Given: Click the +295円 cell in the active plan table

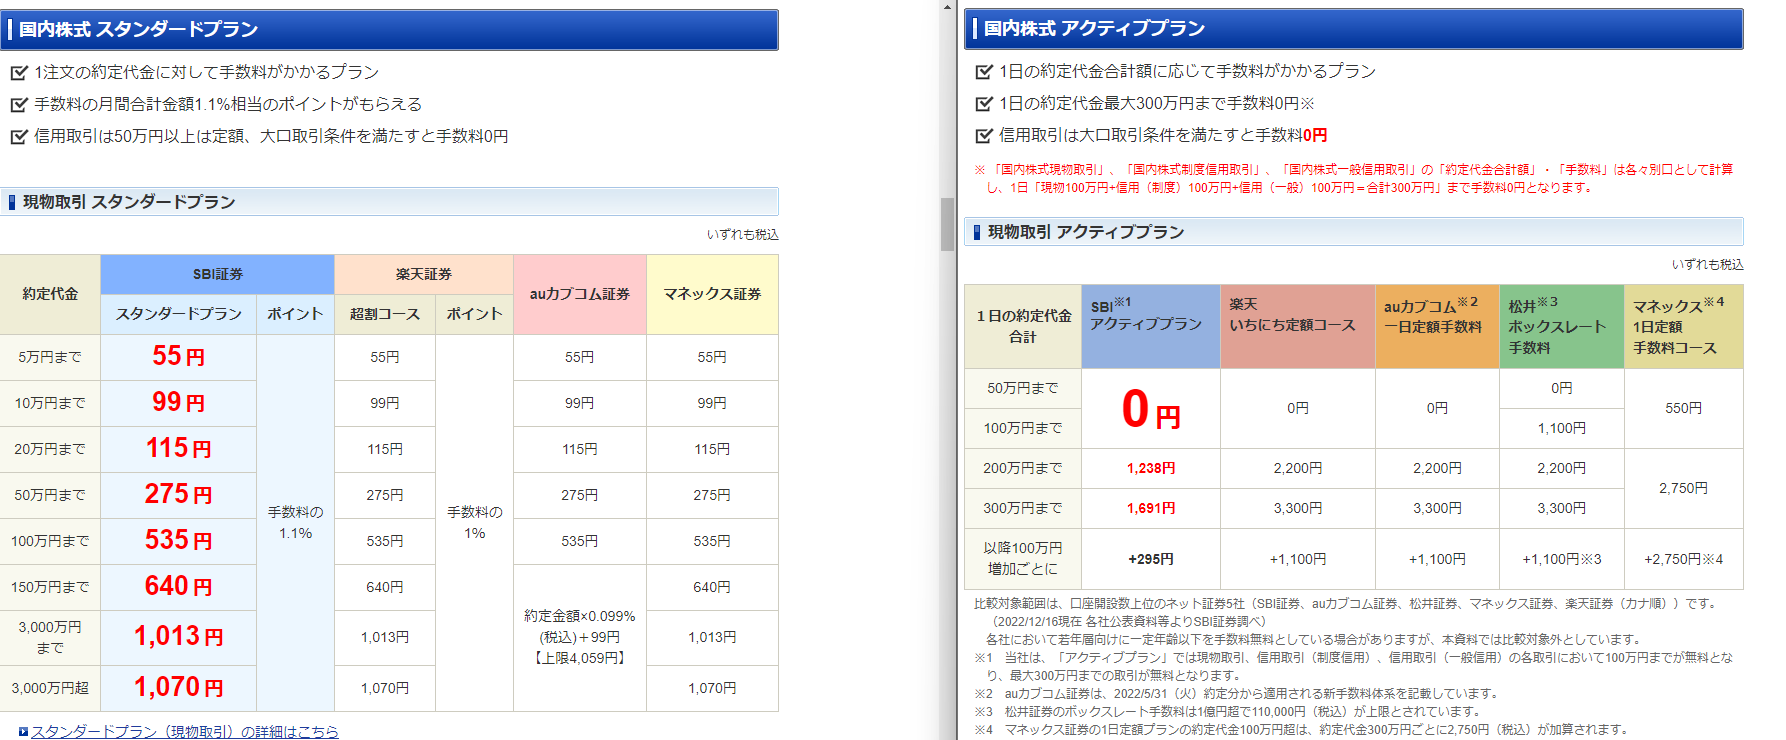Looking at the screenshot, I should [x=1151, y=559].
